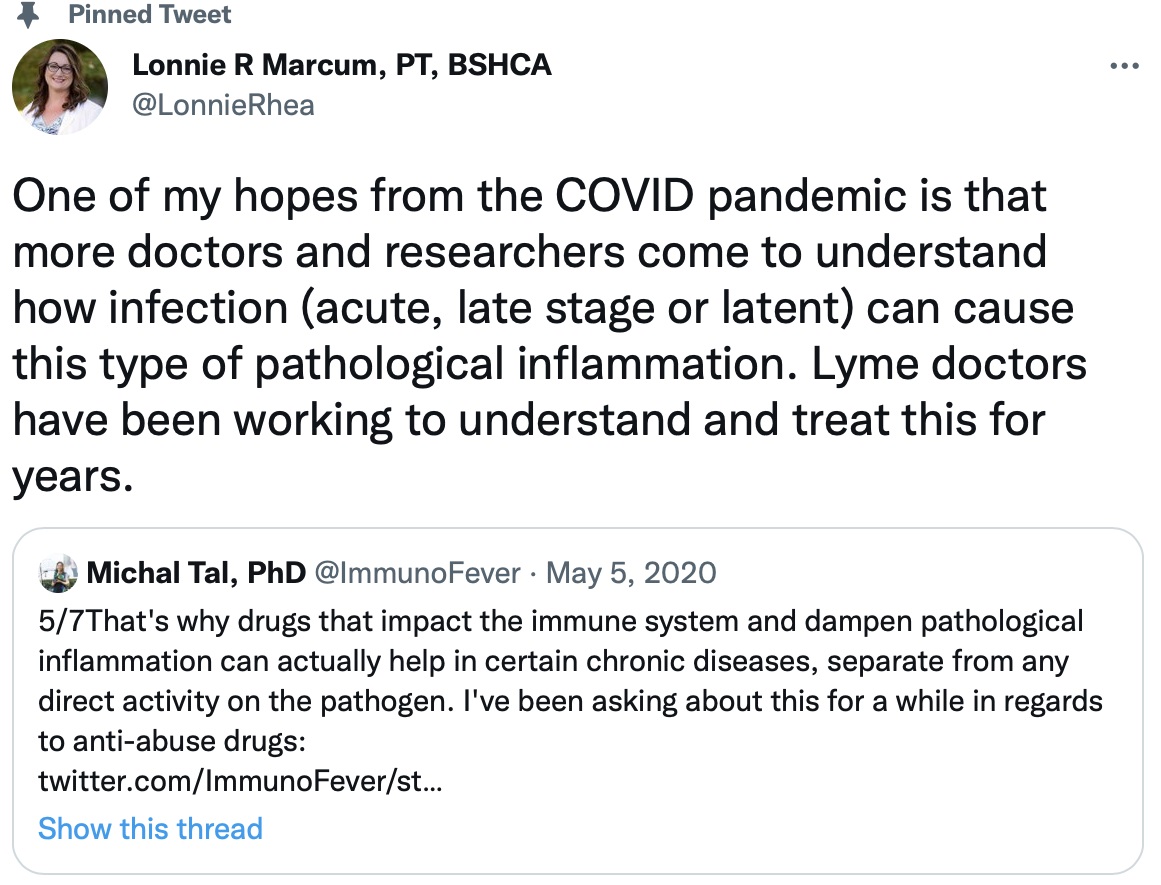Follow the twitter.com/ImmunoFever/st… link
The image size is (1161, 885).
pyautogui.click(x=240, y=782)
